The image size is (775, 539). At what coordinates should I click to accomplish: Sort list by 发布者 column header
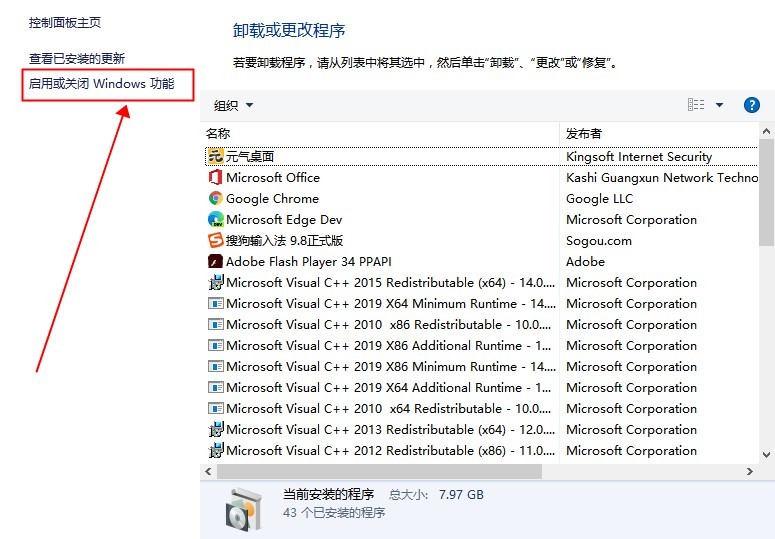[660, 133]
